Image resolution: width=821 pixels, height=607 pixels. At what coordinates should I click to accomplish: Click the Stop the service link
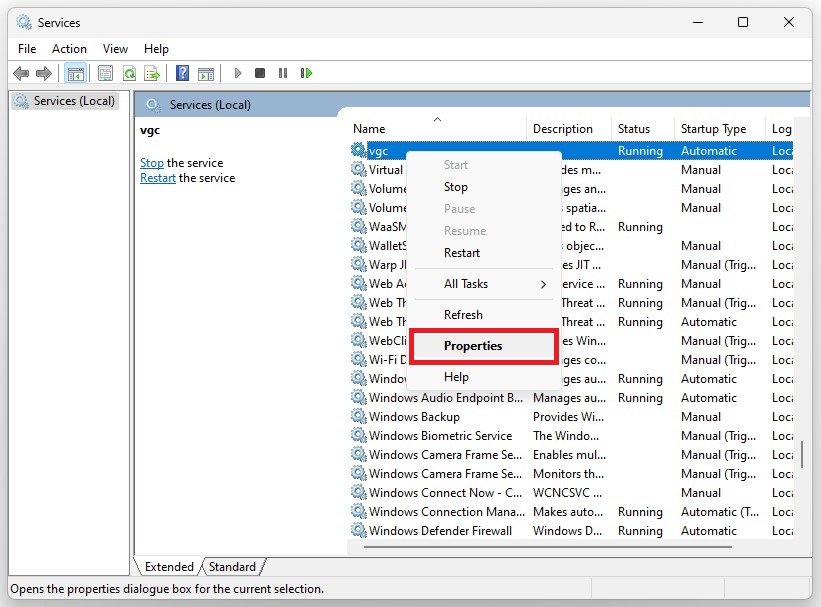[x=151, y=163]
